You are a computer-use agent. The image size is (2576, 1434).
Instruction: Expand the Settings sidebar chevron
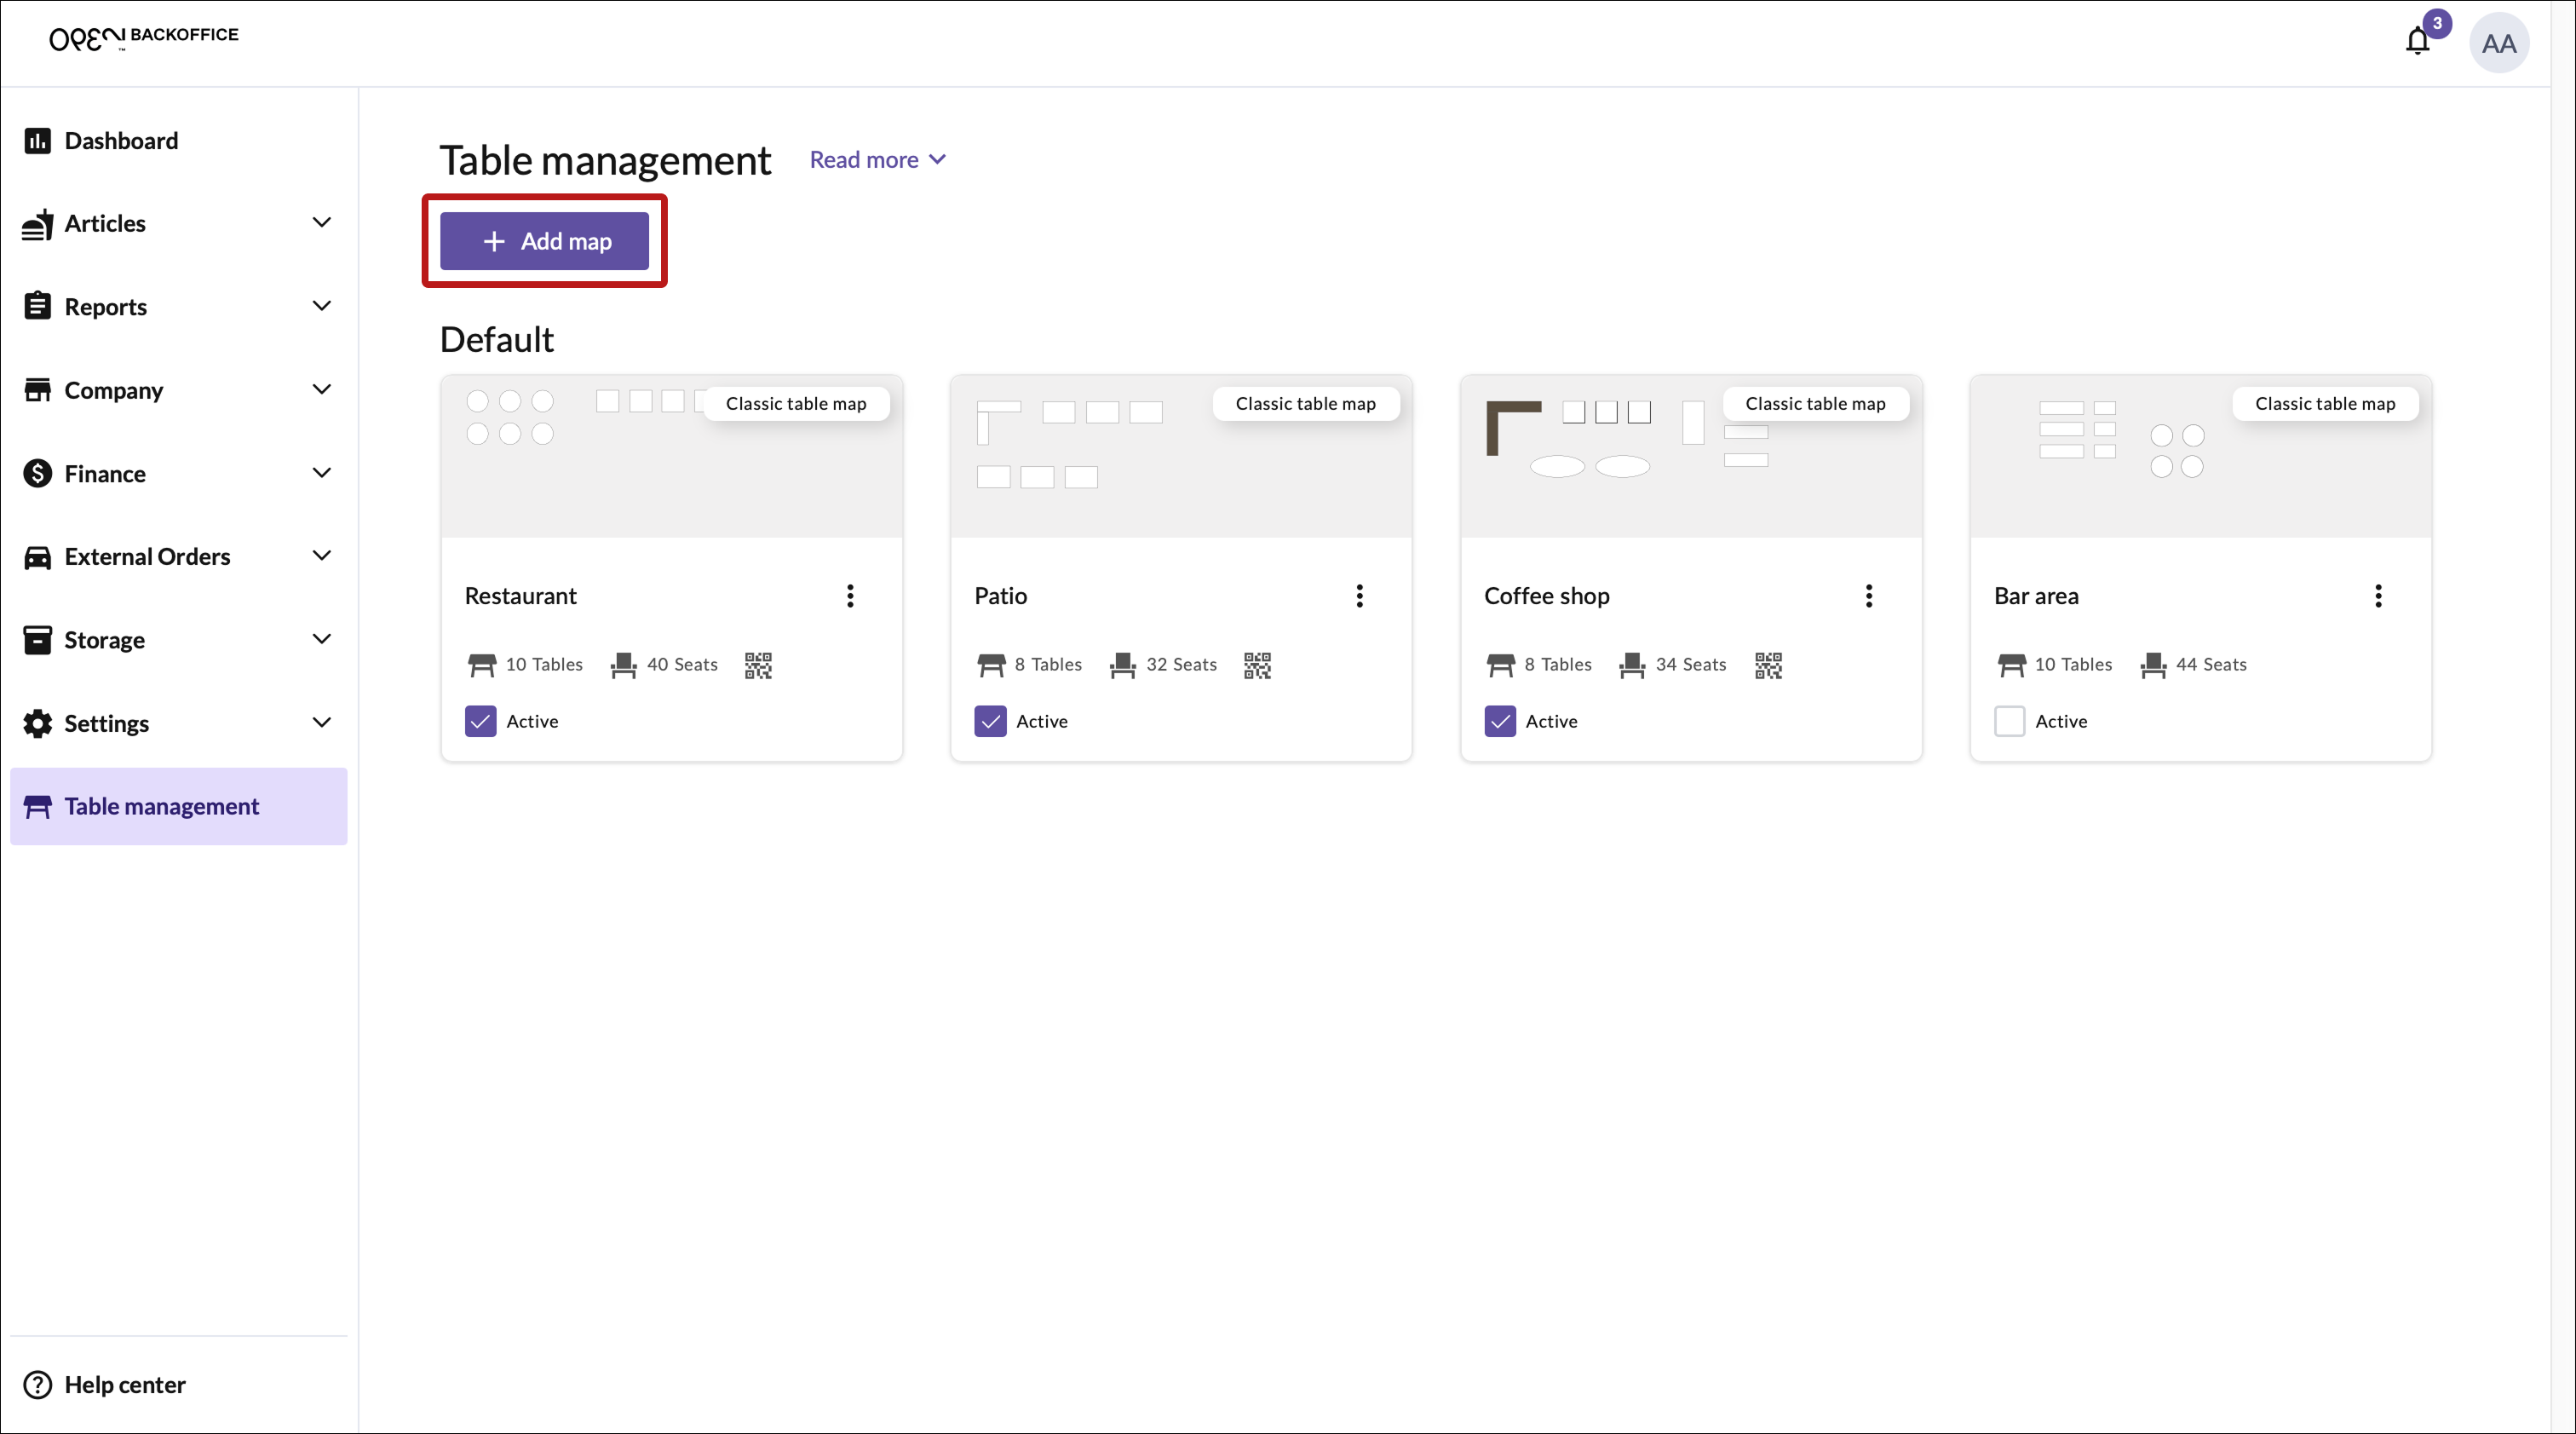pyautogui.click(x=321, y=722)
